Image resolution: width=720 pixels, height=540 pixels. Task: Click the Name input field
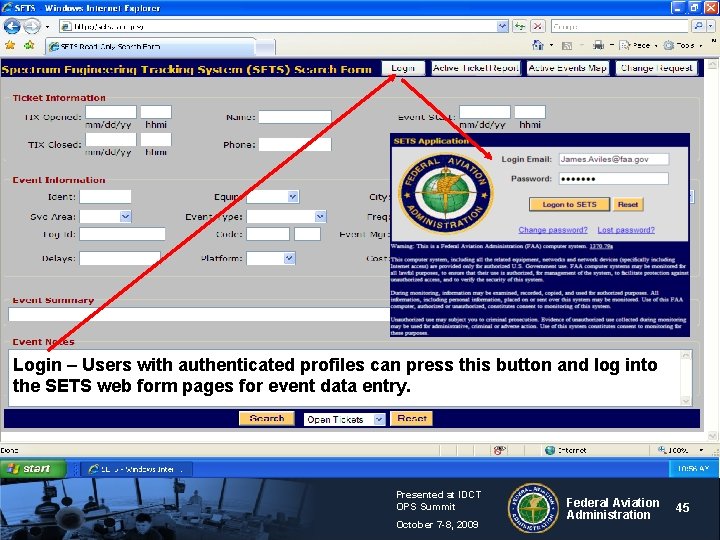click(x=295, y=117)
